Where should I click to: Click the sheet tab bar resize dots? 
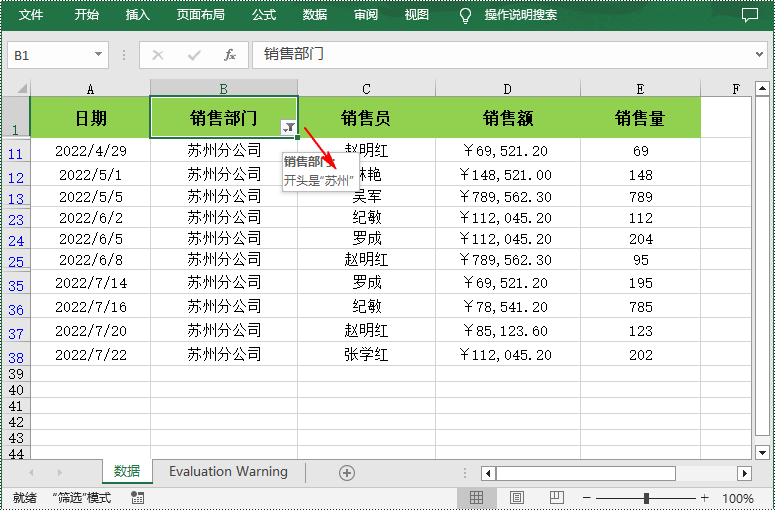point(465,473)
